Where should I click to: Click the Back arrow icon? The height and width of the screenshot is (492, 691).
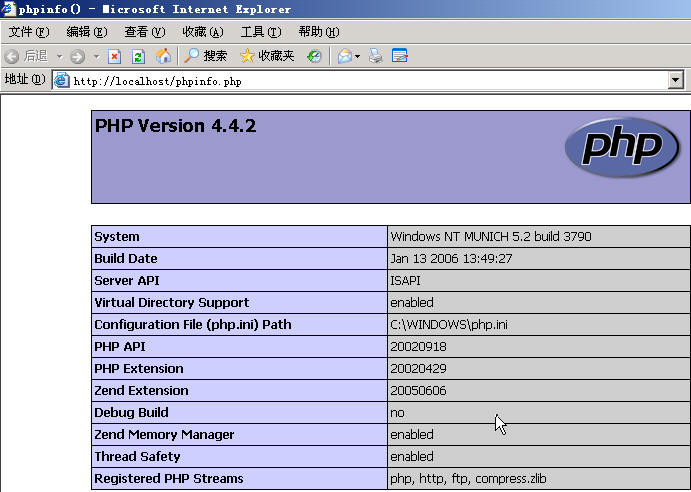[x=12, y=56]
